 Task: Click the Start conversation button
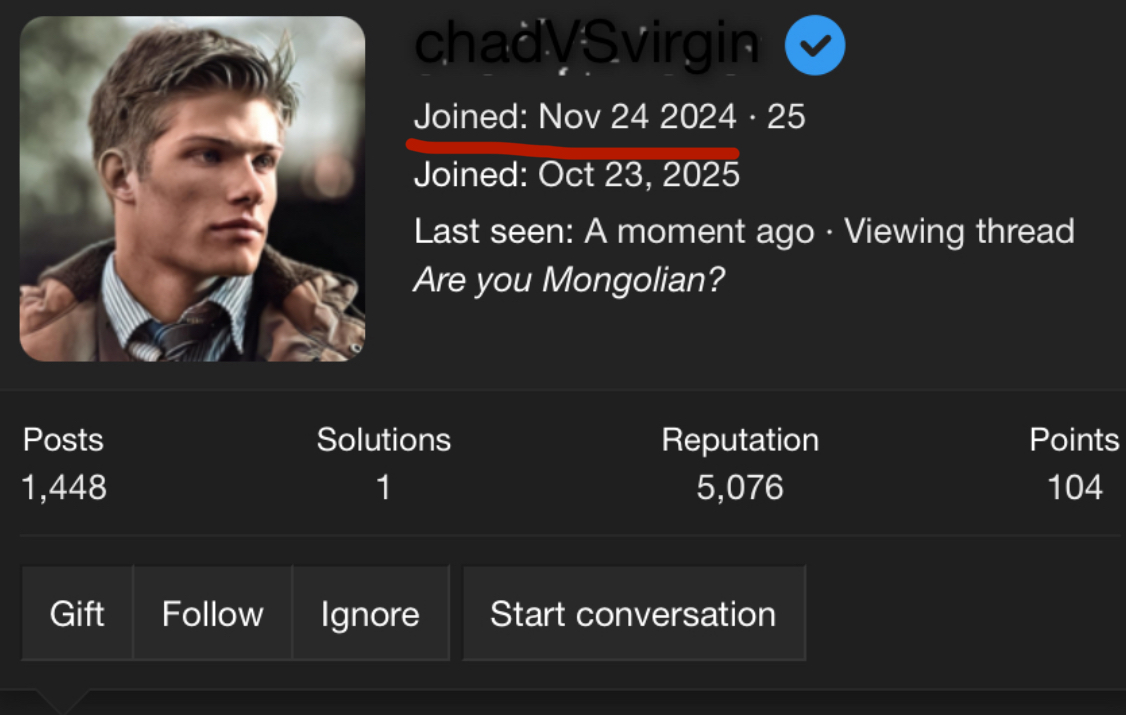tap(633, 613)
